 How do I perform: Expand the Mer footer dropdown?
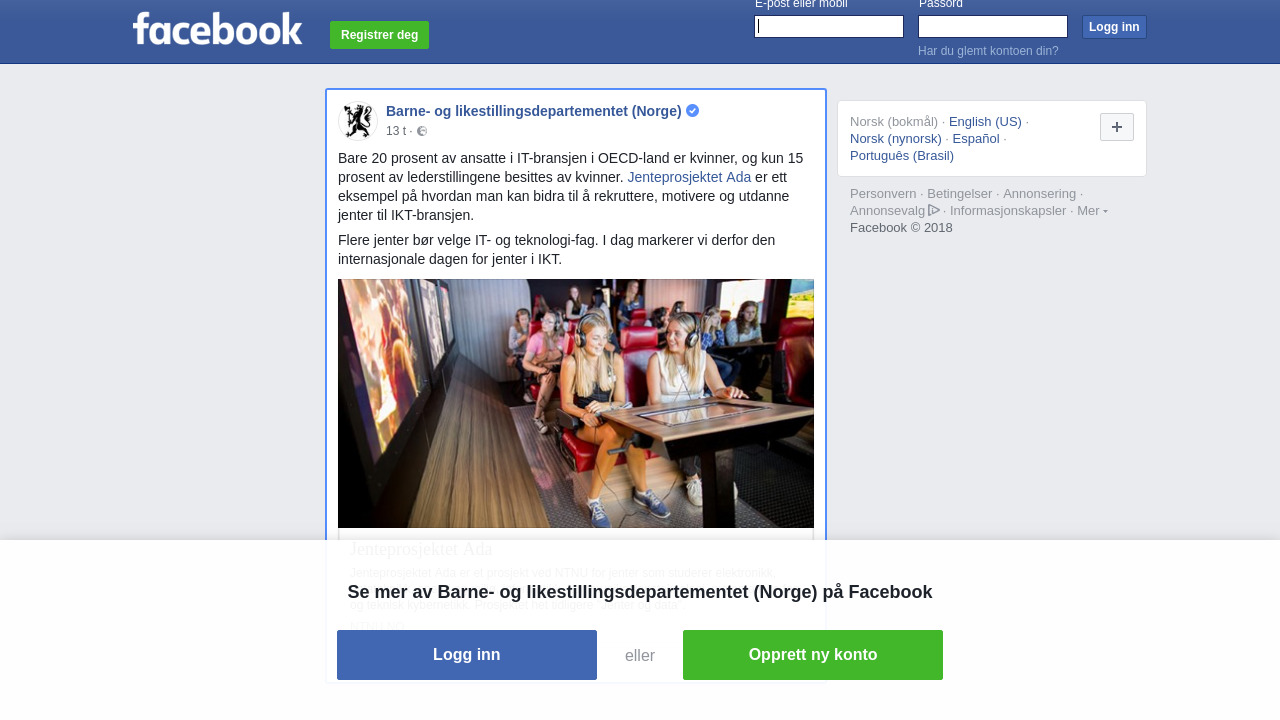pyautogui.click(x=1092, y=210)
